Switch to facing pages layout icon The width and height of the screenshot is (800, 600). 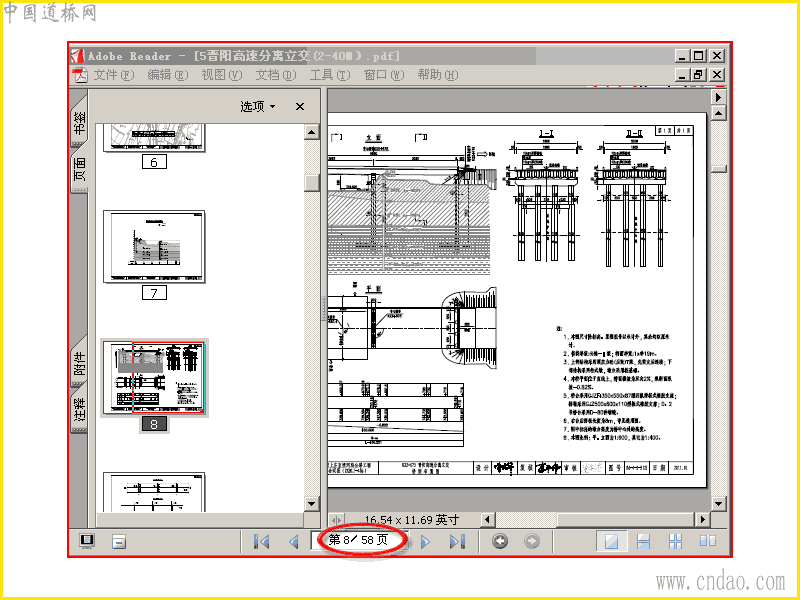pos(708,541)
